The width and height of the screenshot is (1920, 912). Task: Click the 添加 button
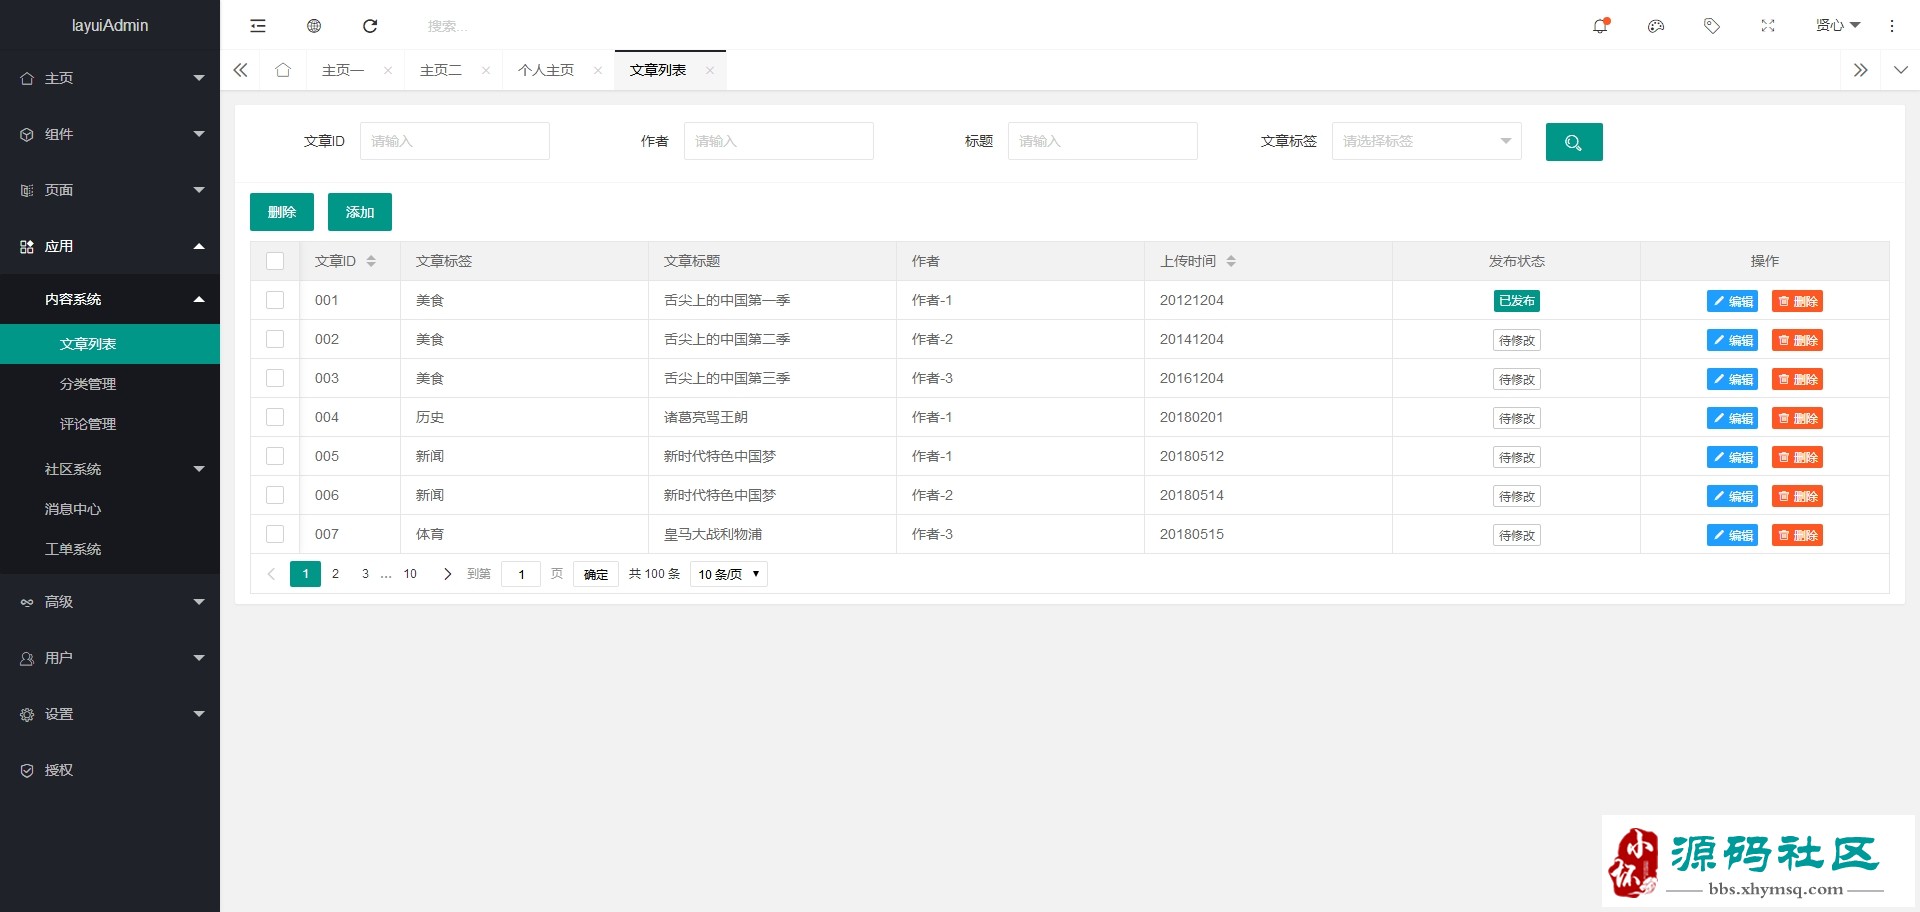(360, 212)
